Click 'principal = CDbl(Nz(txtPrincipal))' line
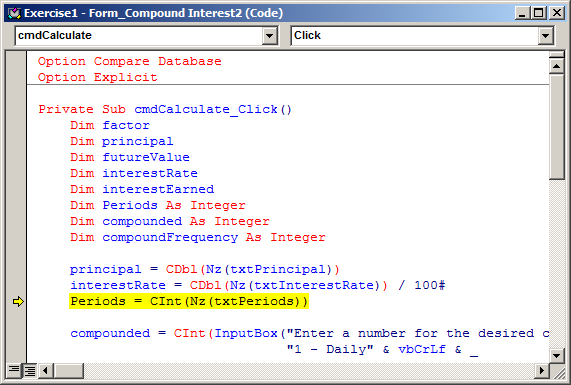The image size is (571, 385). (x=205, y=270)
